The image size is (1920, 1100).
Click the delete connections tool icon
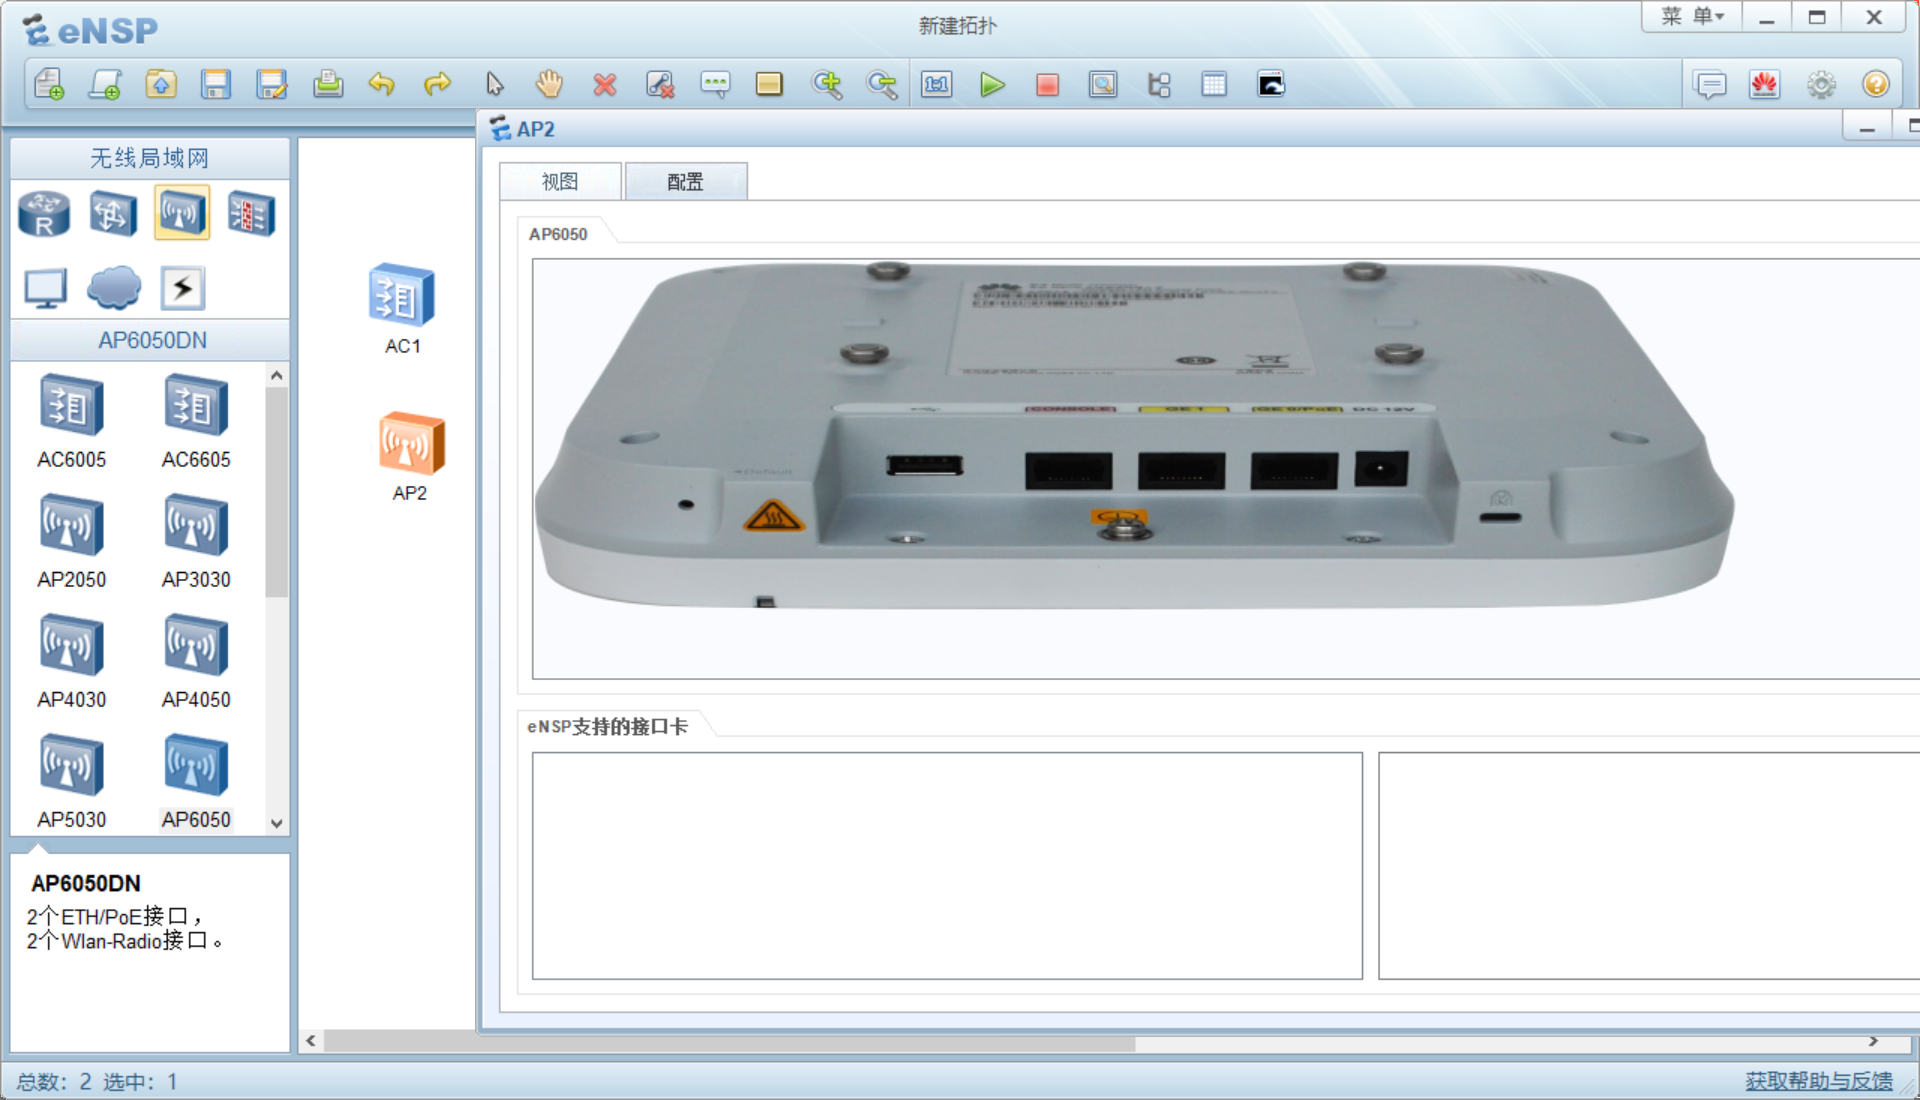[660, 84]
